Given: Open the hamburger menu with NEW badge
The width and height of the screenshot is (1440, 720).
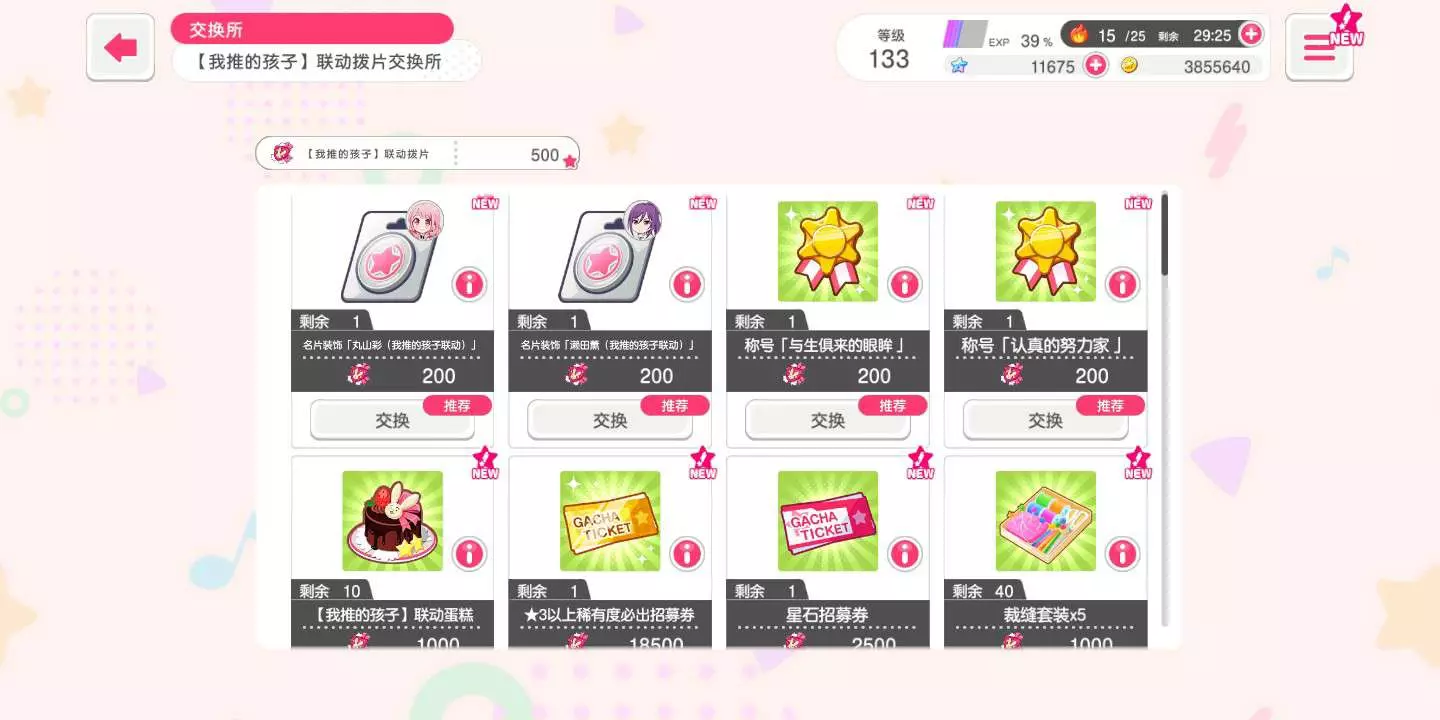Looking at the screenshot, I should coord(1319,47).
